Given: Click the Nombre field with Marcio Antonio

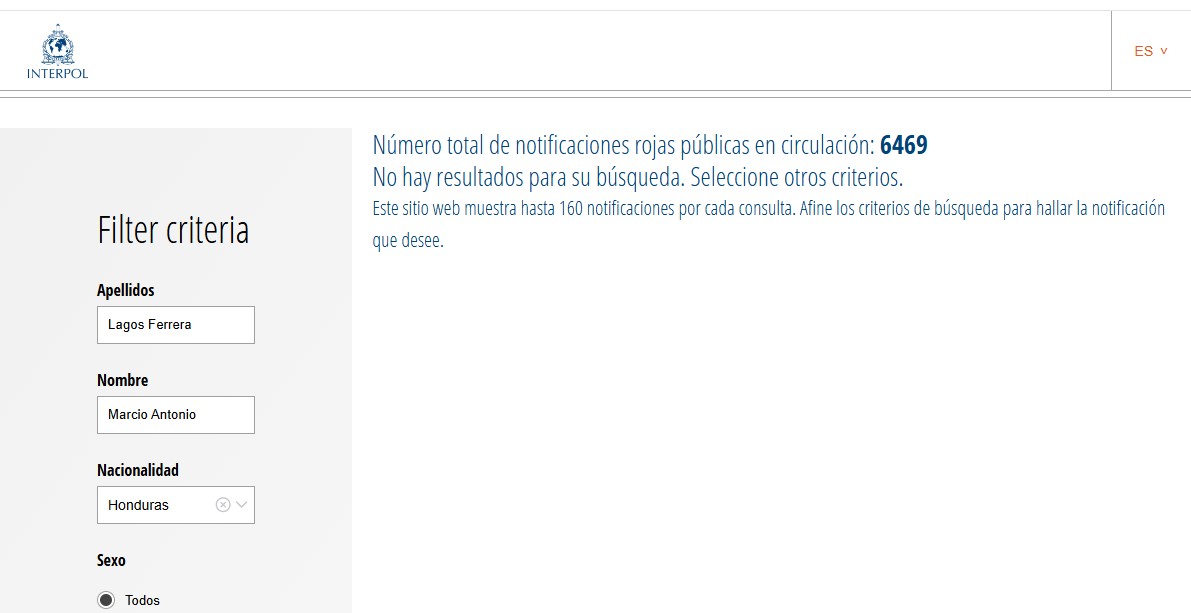Looking at the screenshot, I should point(175,415).
